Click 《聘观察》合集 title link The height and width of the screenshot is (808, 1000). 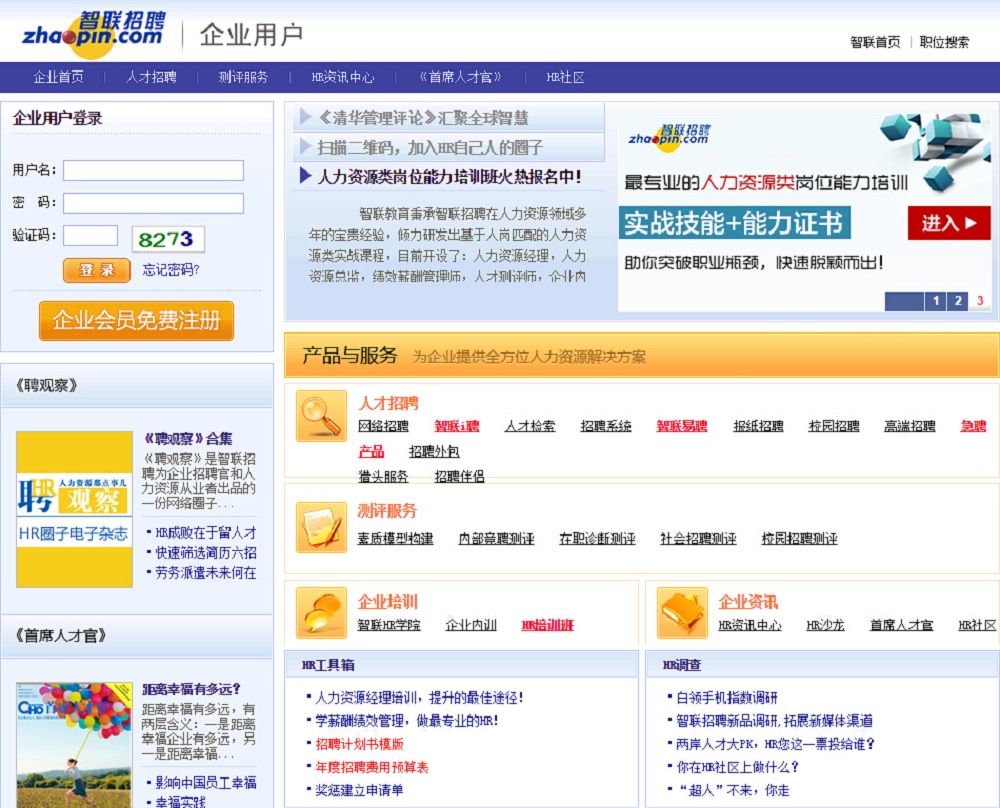pos(188,439)
